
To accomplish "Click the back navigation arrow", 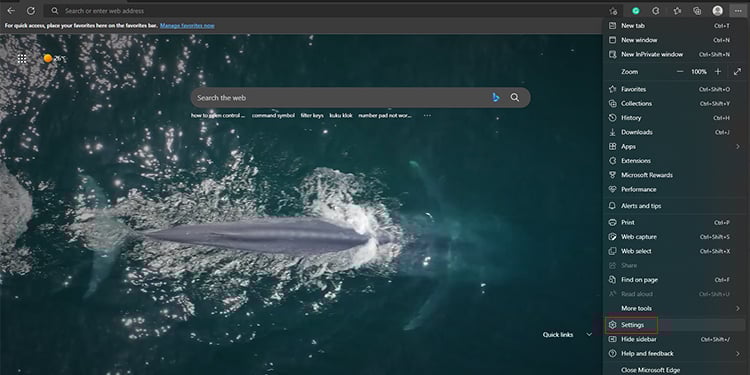I will pos(11,11).
